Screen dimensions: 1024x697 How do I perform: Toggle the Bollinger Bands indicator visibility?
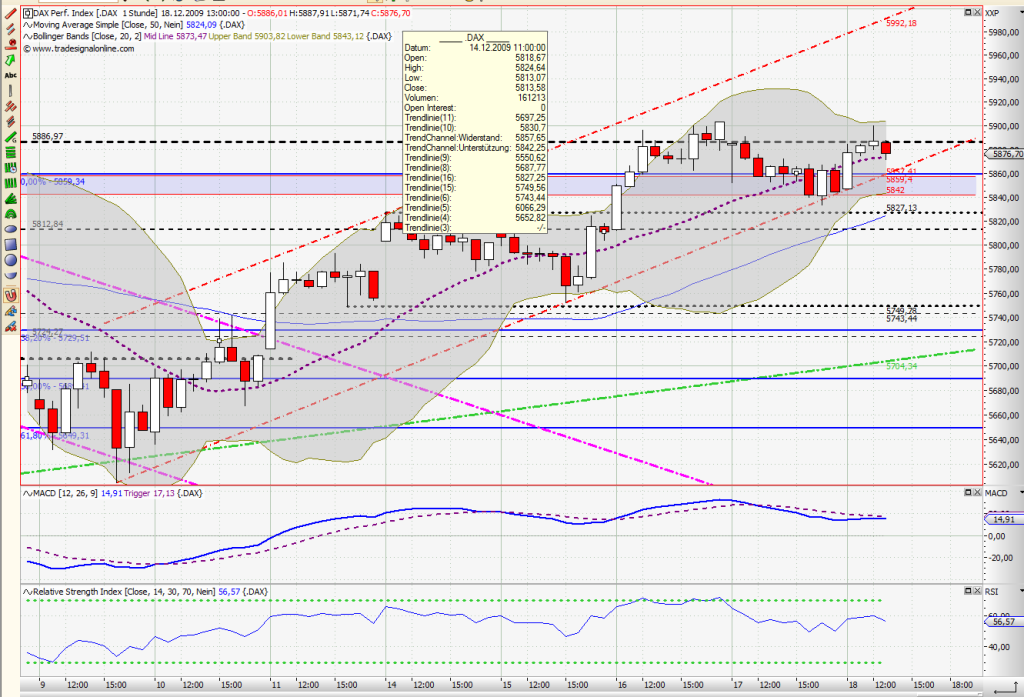click(28, 36)
